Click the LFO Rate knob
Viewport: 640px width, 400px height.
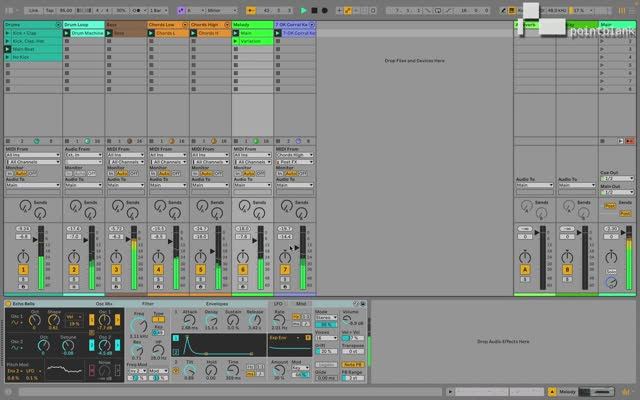pyautogui.click(x=279, y=320)
